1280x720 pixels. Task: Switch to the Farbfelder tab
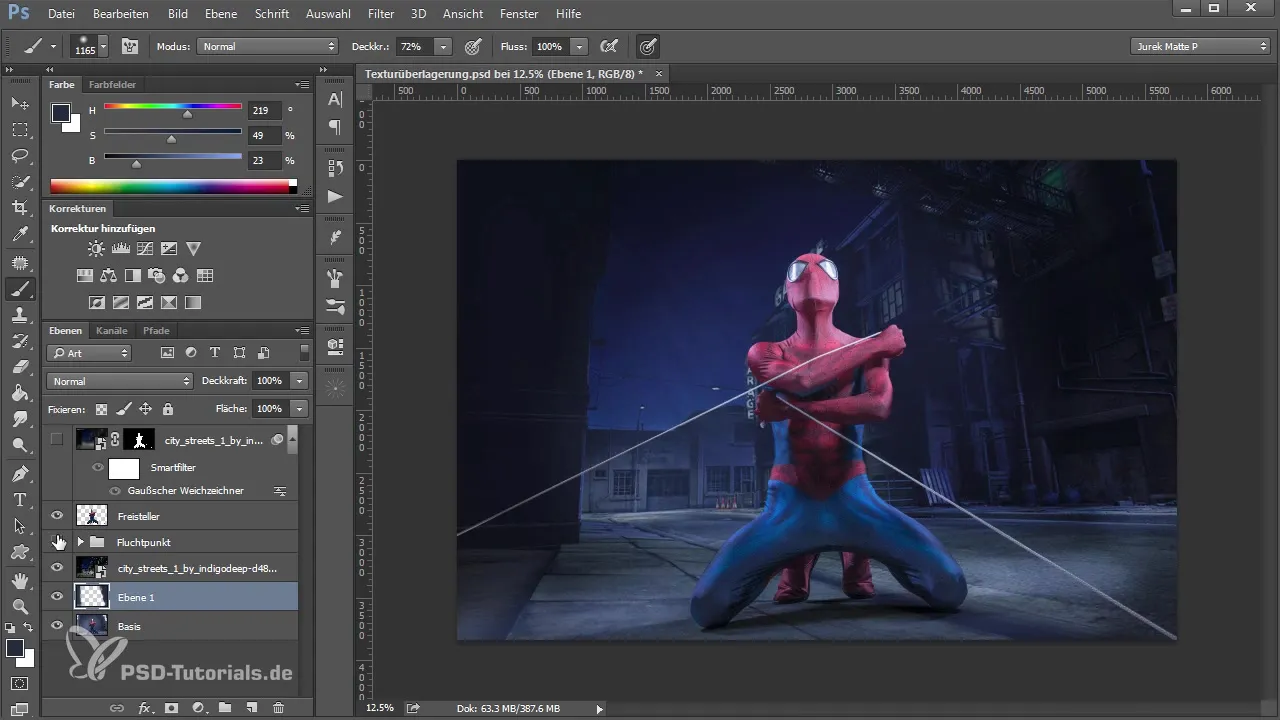[112, 85]
